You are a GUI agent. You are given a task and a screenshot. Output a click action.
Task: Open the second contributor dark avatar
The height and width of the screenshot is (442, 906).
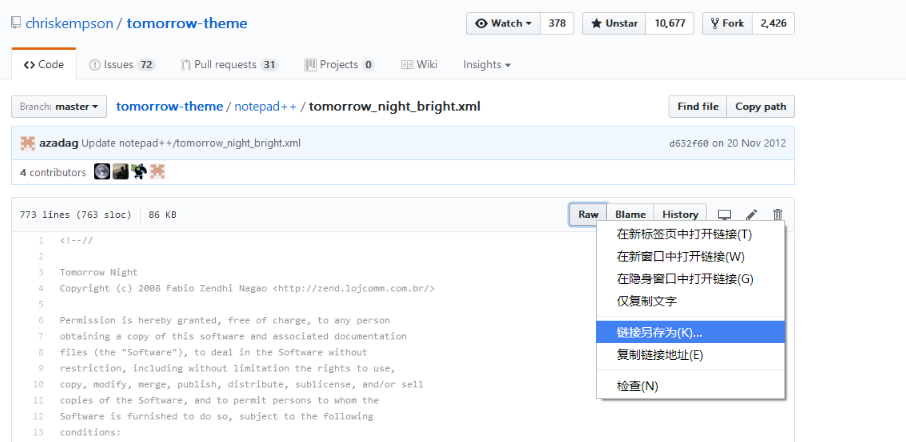pyautogui.click(x=120, y=172)
